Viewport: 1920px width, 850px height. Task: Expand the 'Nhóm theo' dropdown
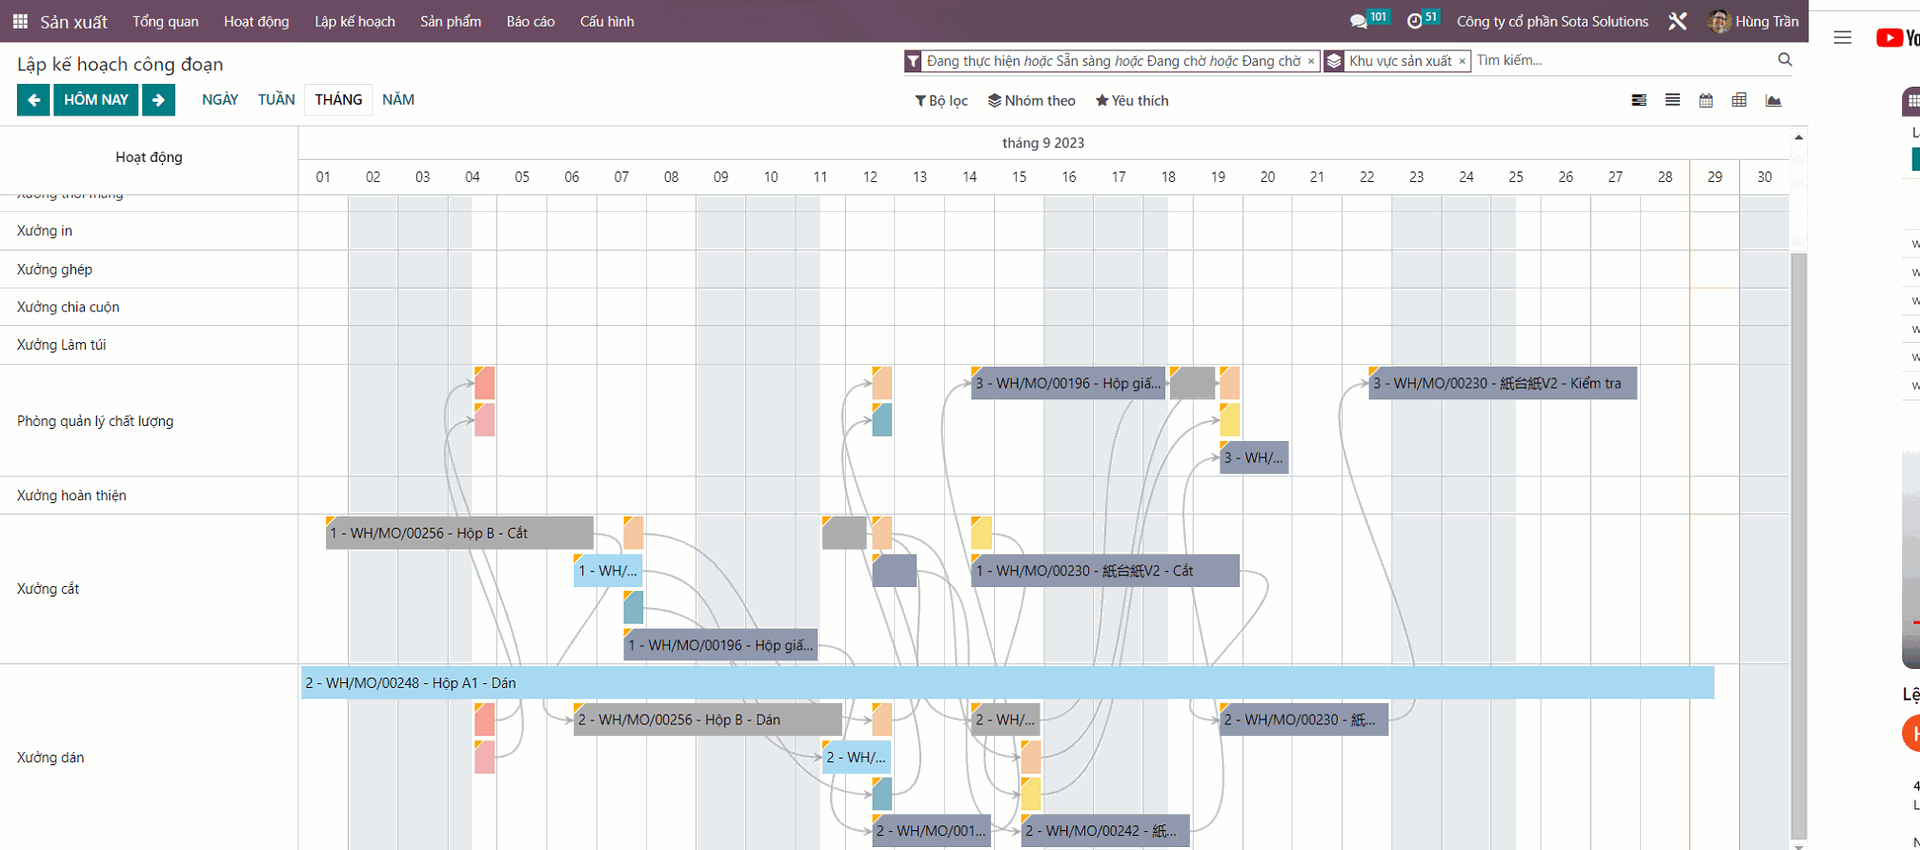[x=1031, y=101]
